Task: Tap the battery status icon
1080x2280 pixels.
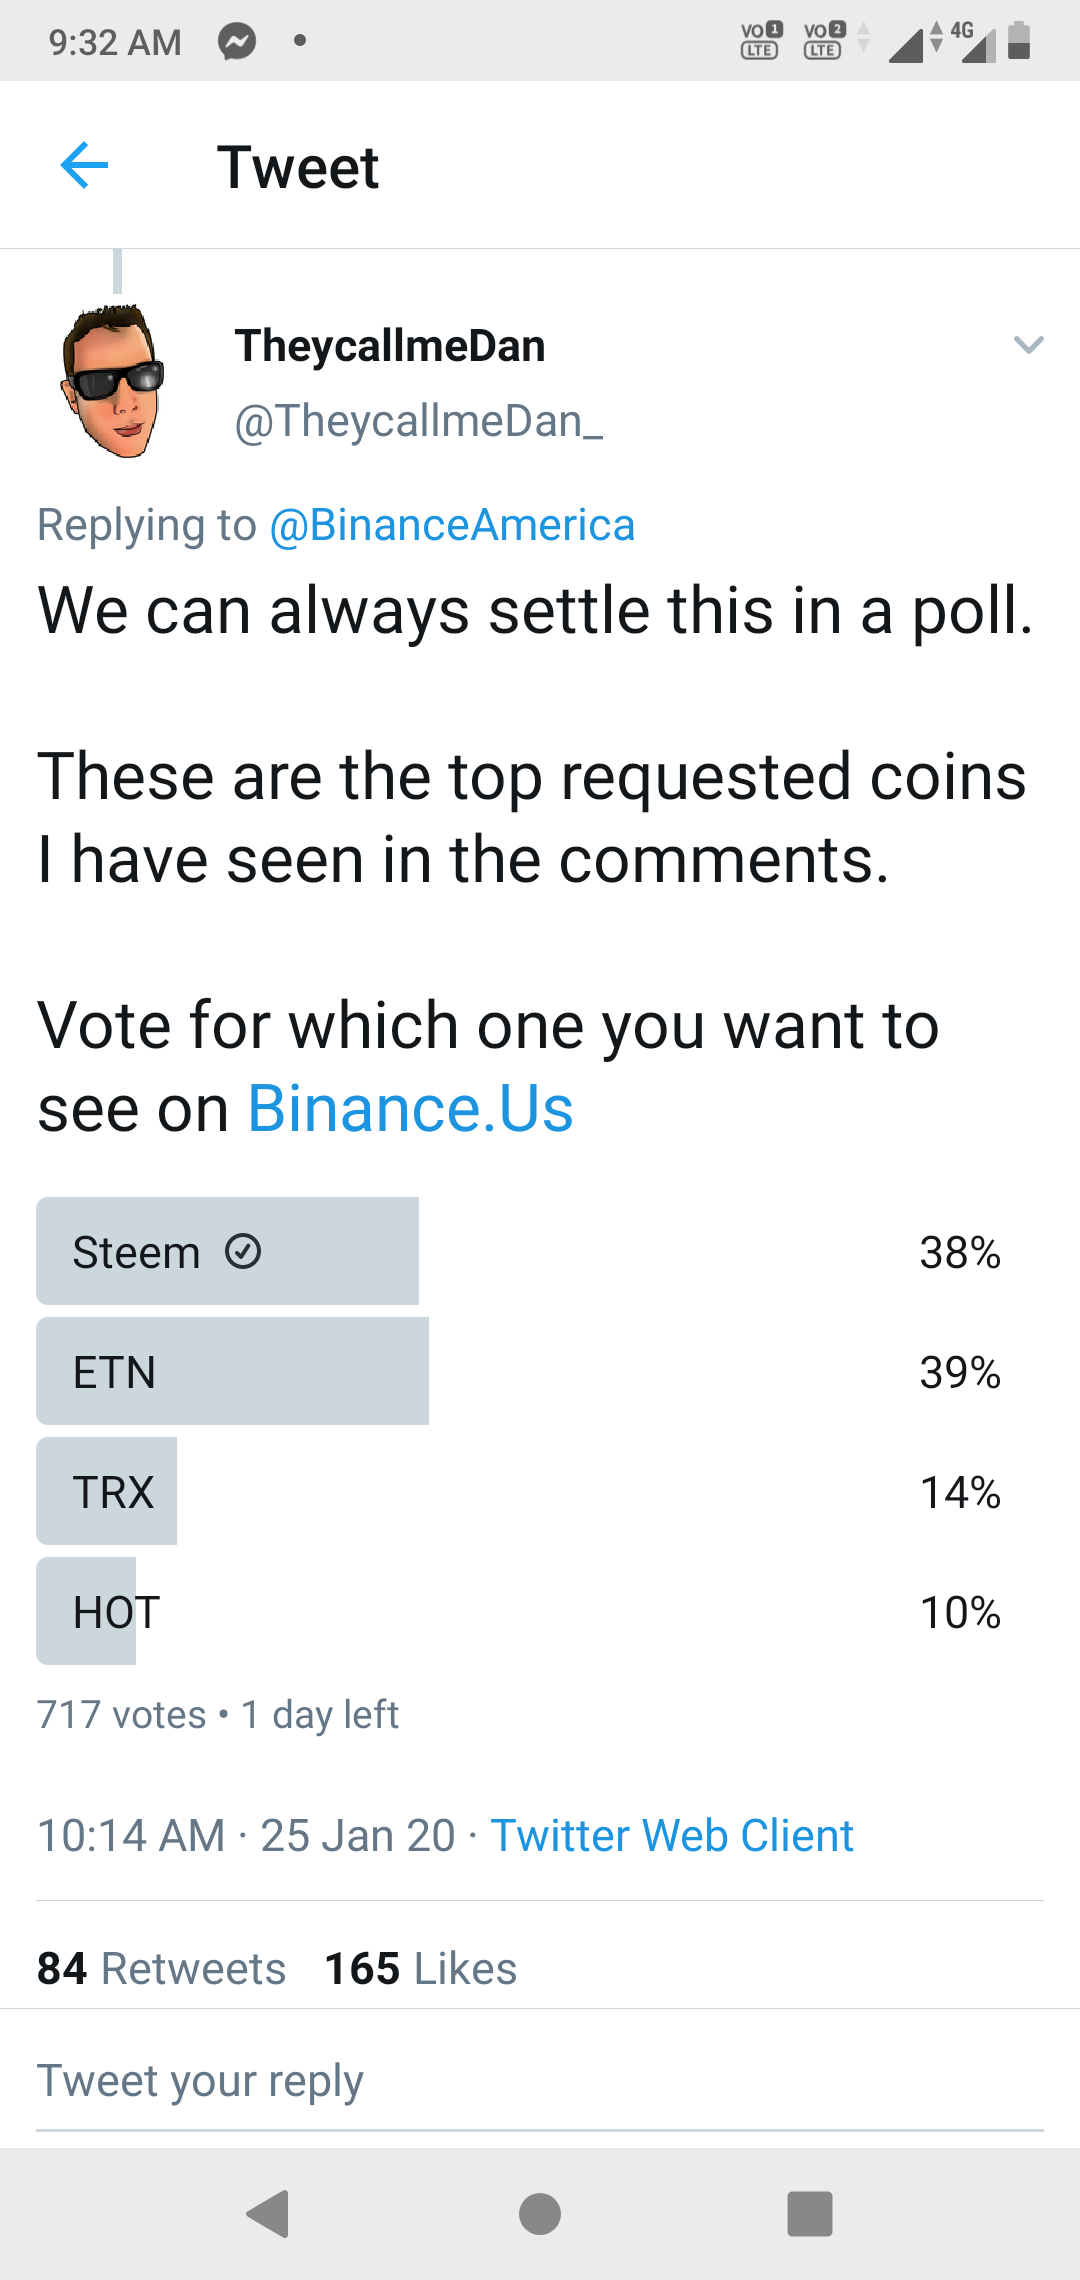Action: pos(1019,41)
